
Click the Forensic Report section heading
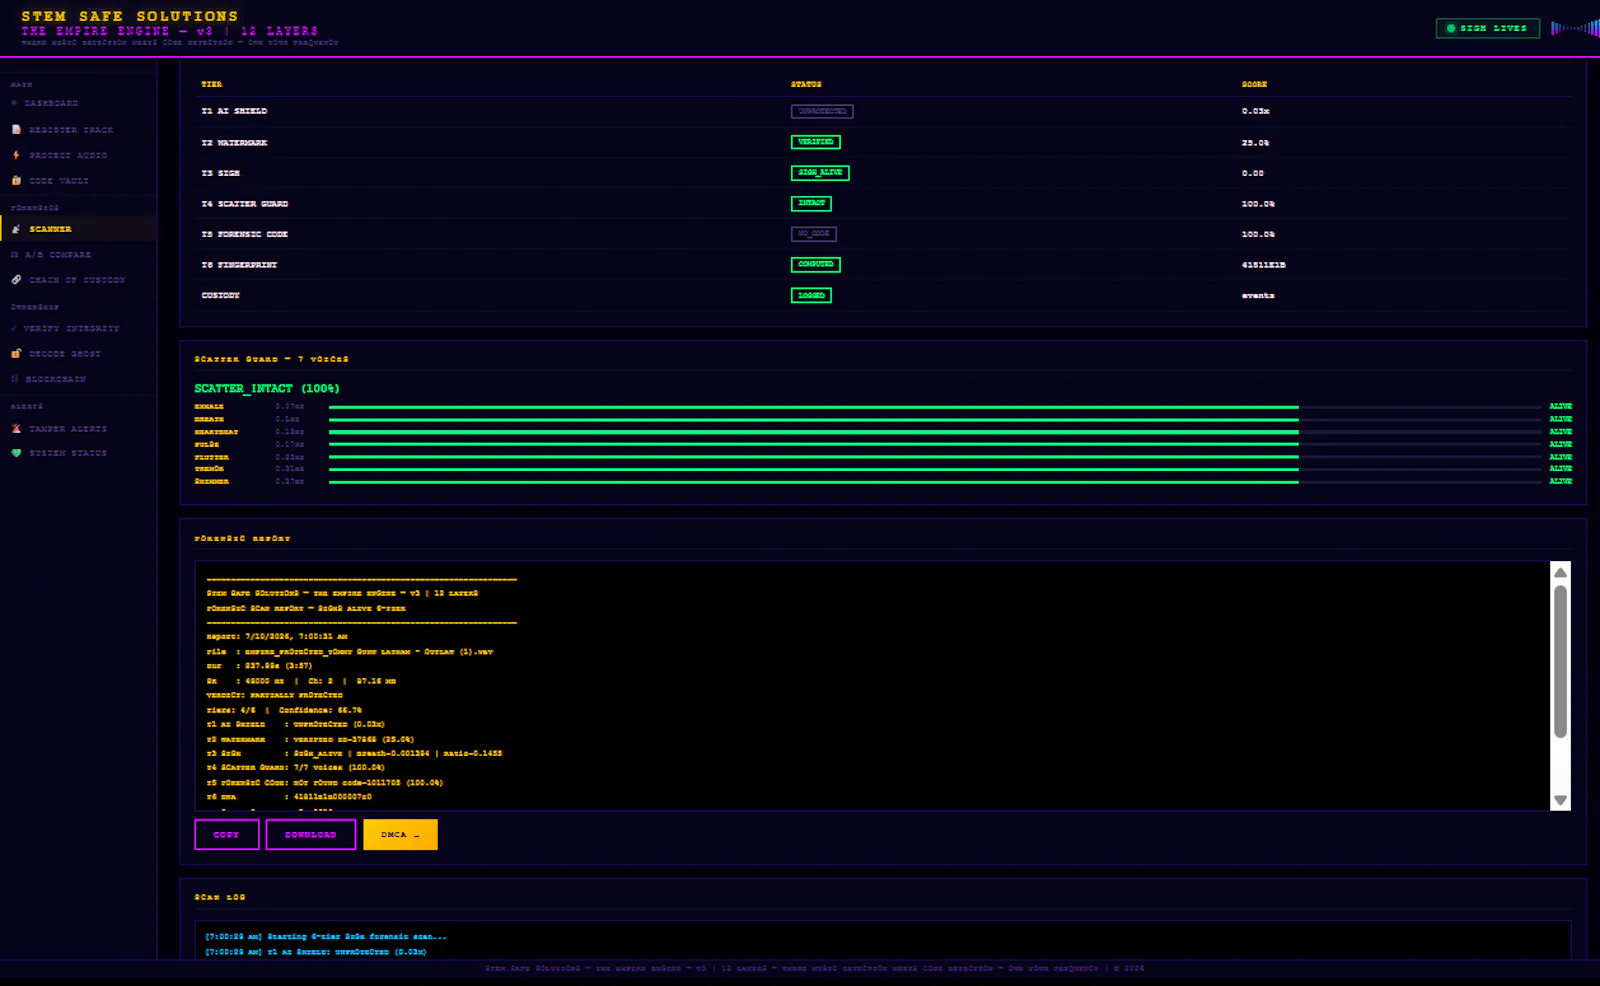242,538
